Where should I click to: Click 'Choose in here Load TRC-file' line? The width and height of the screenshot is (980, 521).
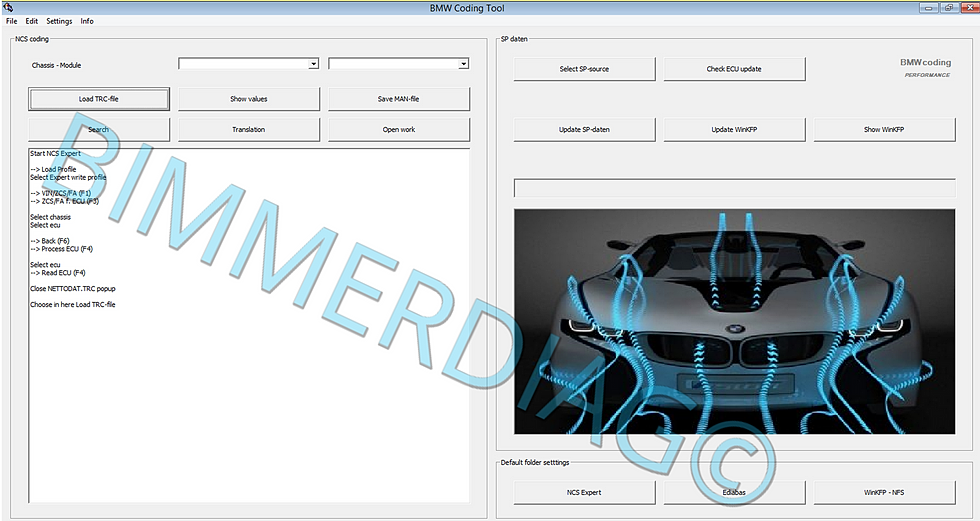tap(72, 305)
